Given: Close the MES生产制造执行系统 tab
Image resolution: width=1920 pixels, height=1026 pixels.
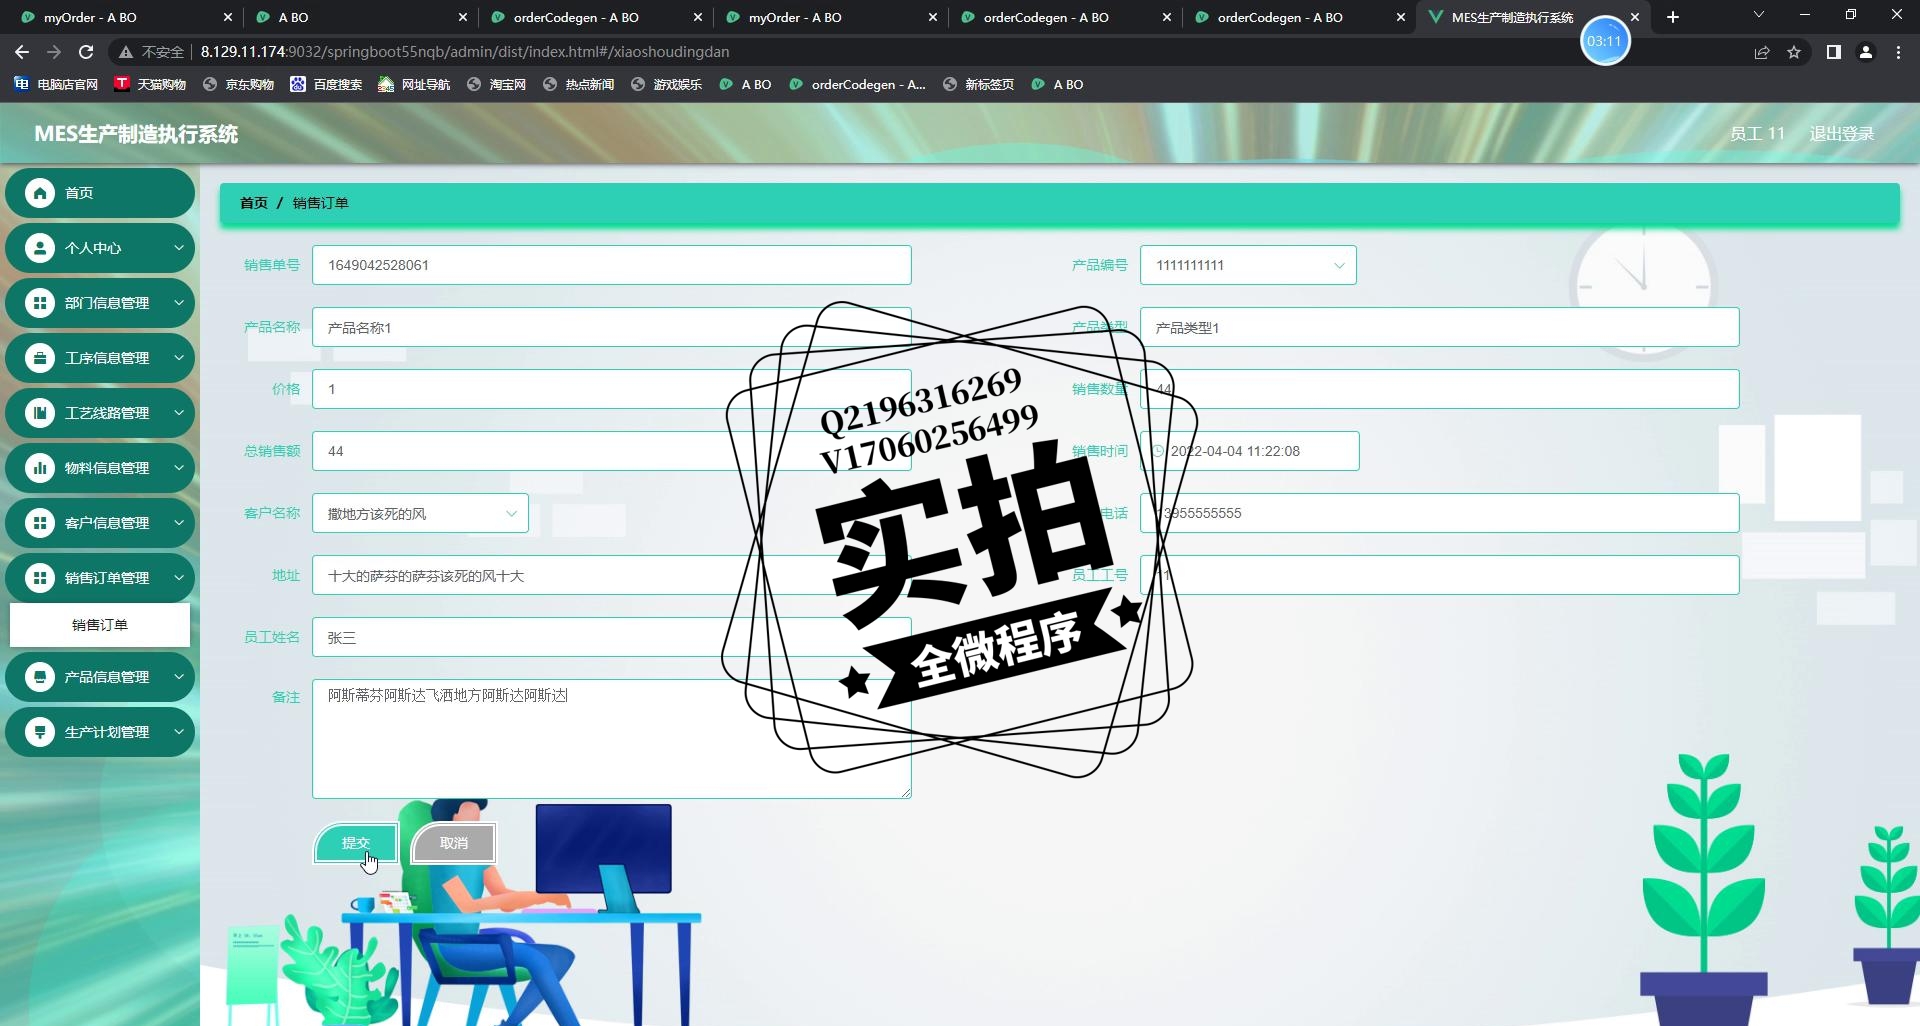Looking at the screenshot, I should pos(1634,17).
